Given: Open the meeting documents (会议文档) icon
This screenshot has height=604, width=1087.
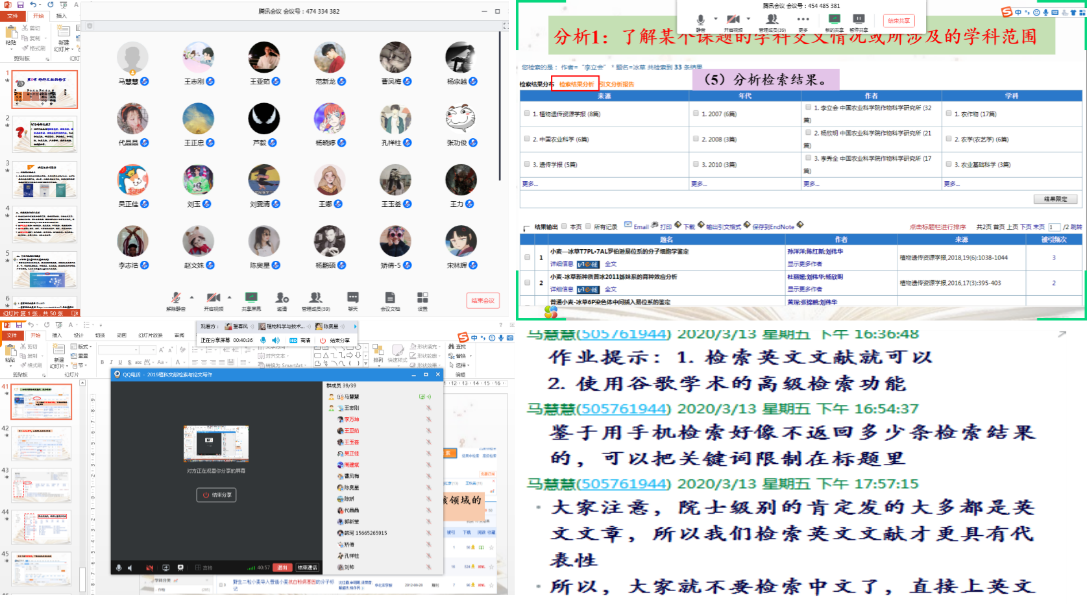Looking at the screenshot, I should [389, 297].
